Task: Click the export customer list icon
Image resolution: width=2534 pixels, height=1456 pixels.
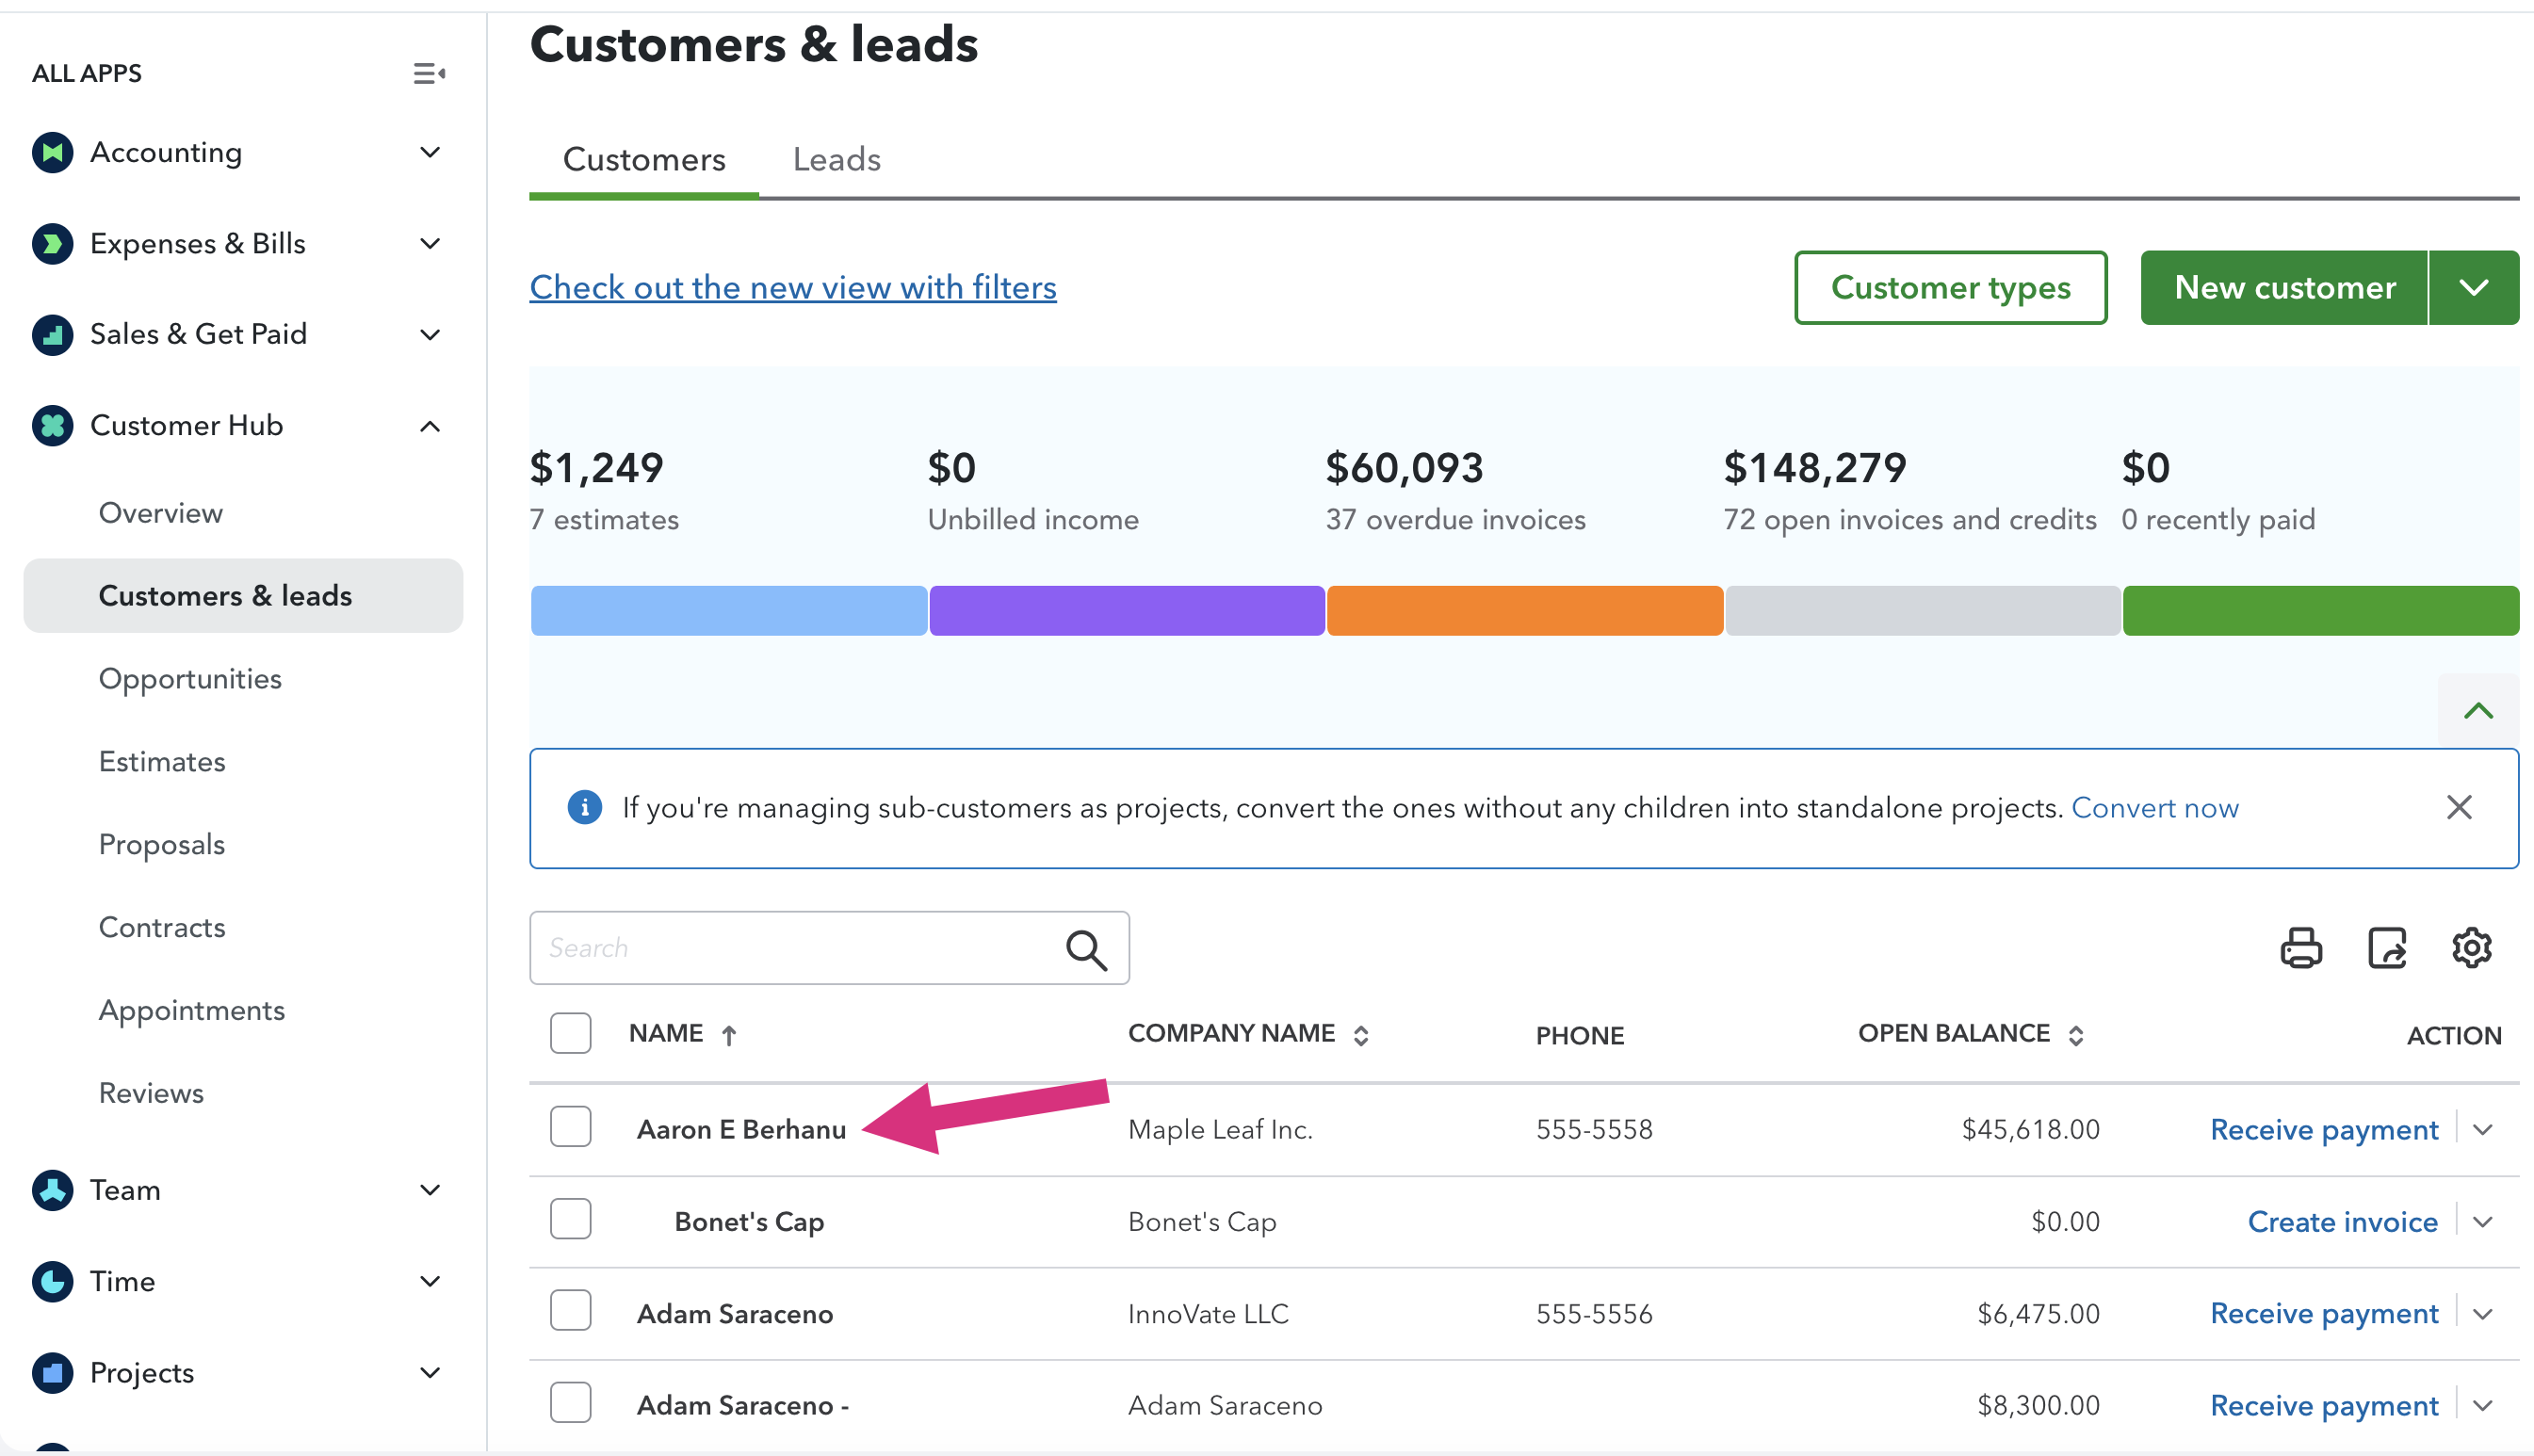Action: (2386, 947)
